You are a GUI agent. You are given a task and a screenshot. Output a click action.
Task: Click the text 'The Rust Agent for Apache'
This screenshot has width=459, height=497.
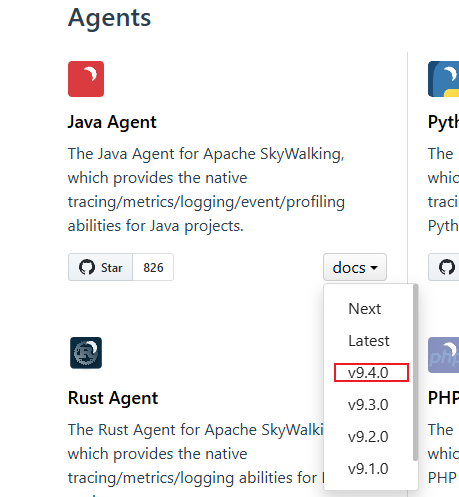(163, 430)
